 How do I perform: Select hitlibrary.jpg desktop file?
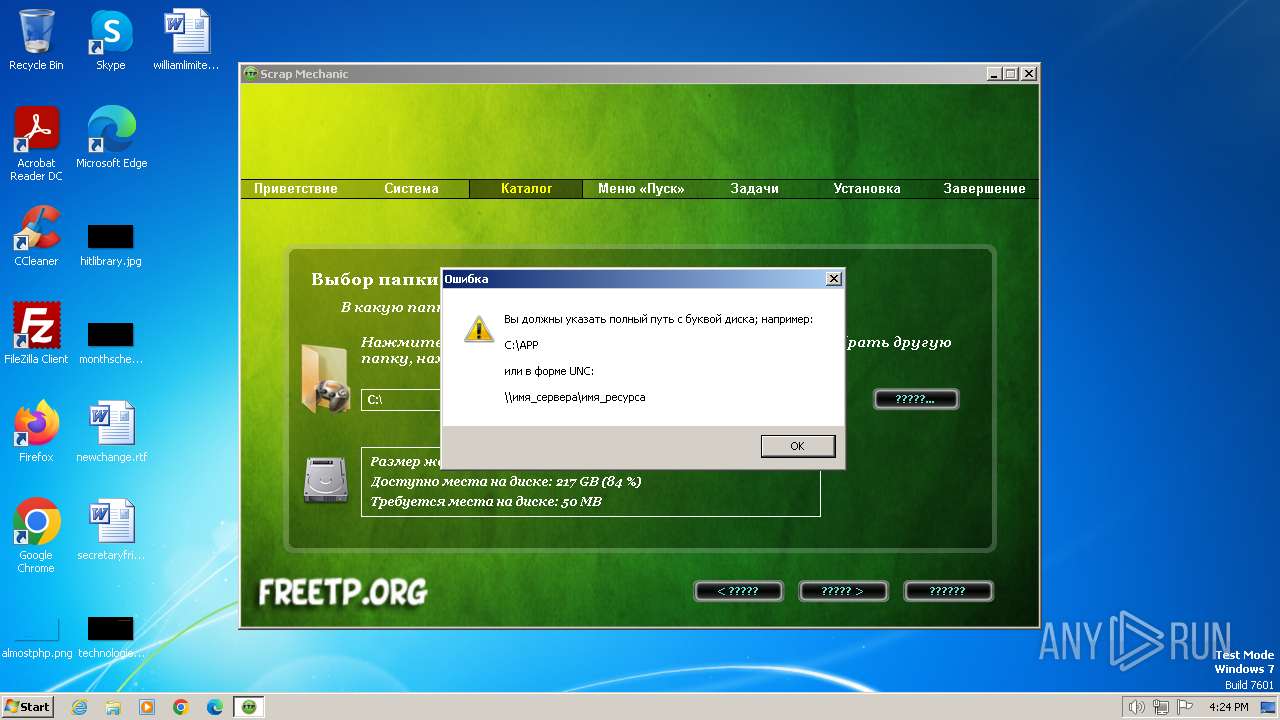point(111,246)
